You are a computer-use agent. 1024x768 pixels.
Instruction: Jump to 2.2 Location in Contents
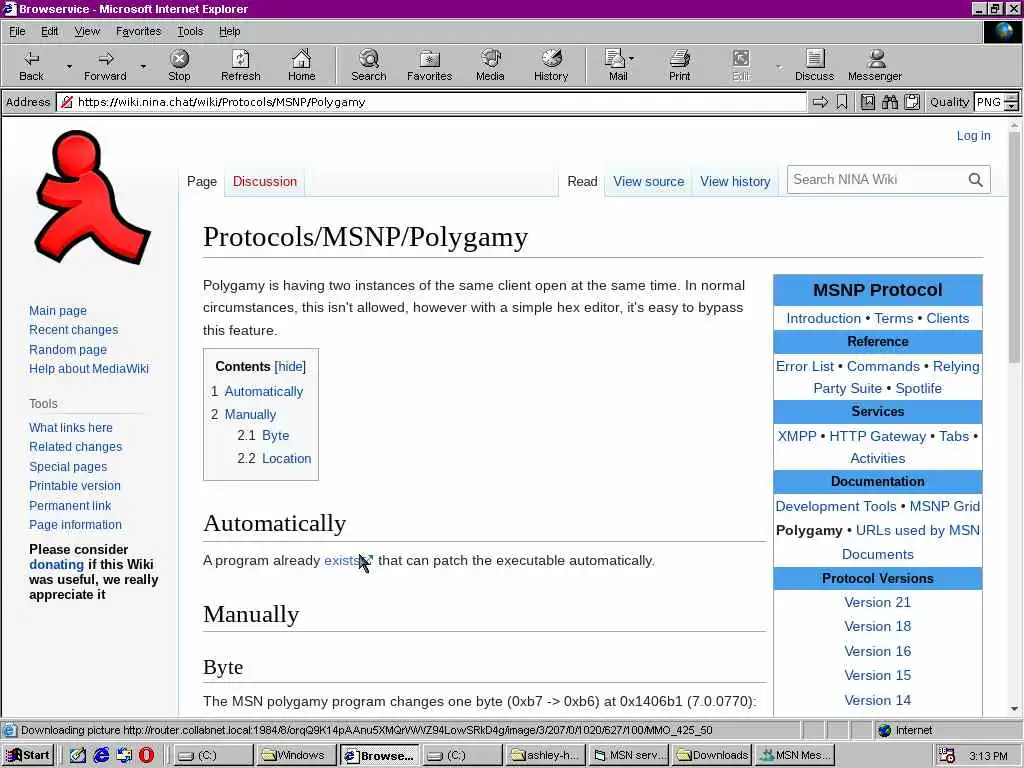click(286, 458)
